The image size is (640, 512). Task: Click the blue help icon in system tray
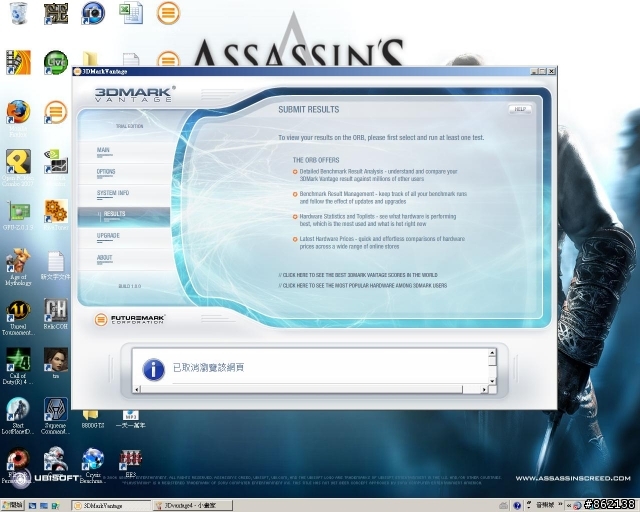point(517,505)
